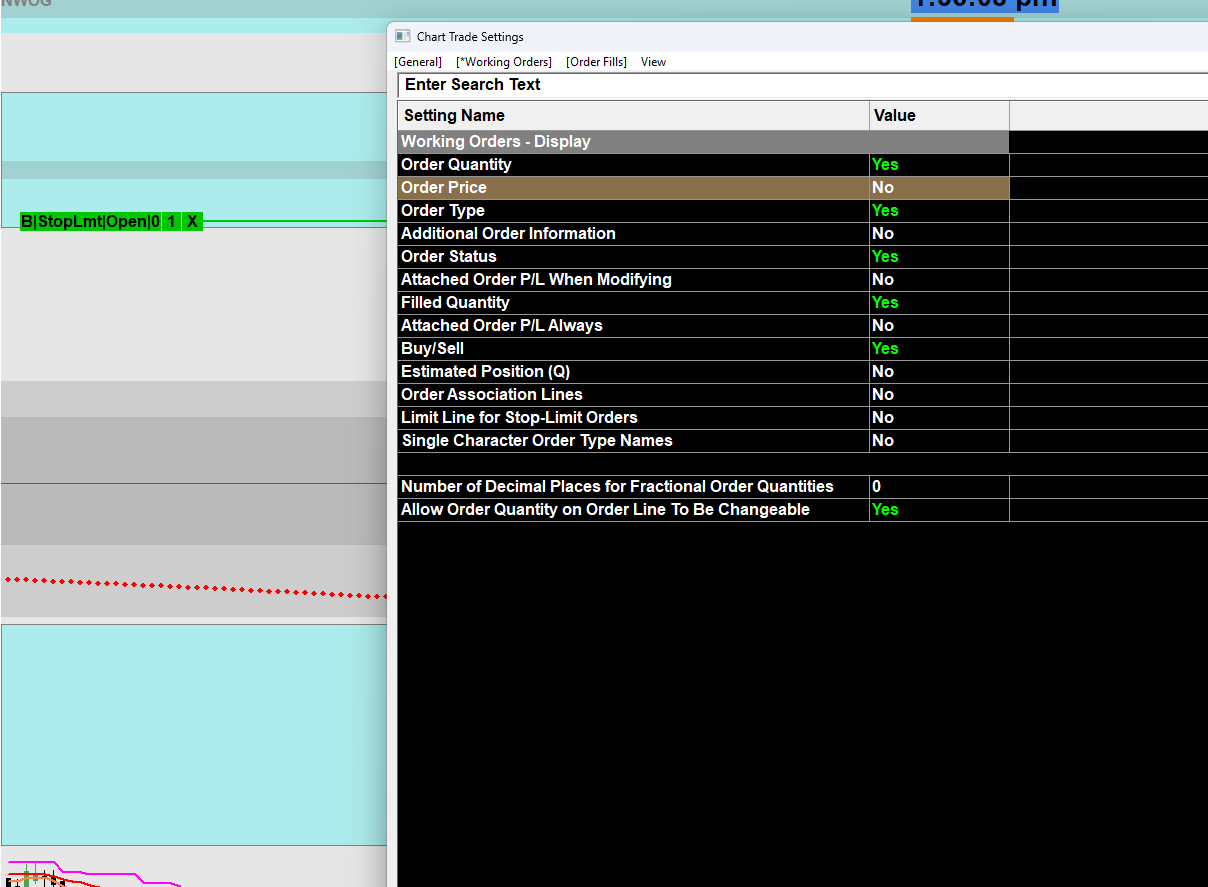This screenshot has width=1208, height=887.
Task: Toggle the Order Price No value
Action: [x=939, y=188]
